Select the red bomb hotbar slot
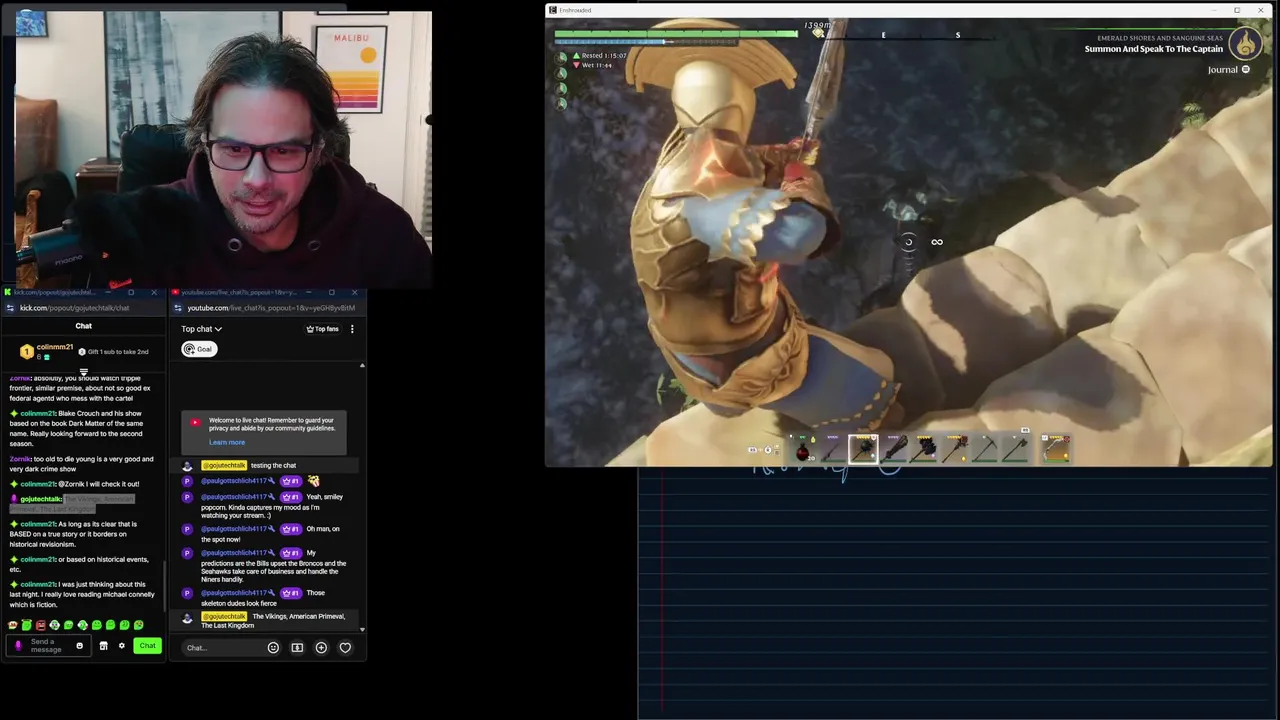The height and width of the screenshot is (720, 1280). tap(803, 450)
